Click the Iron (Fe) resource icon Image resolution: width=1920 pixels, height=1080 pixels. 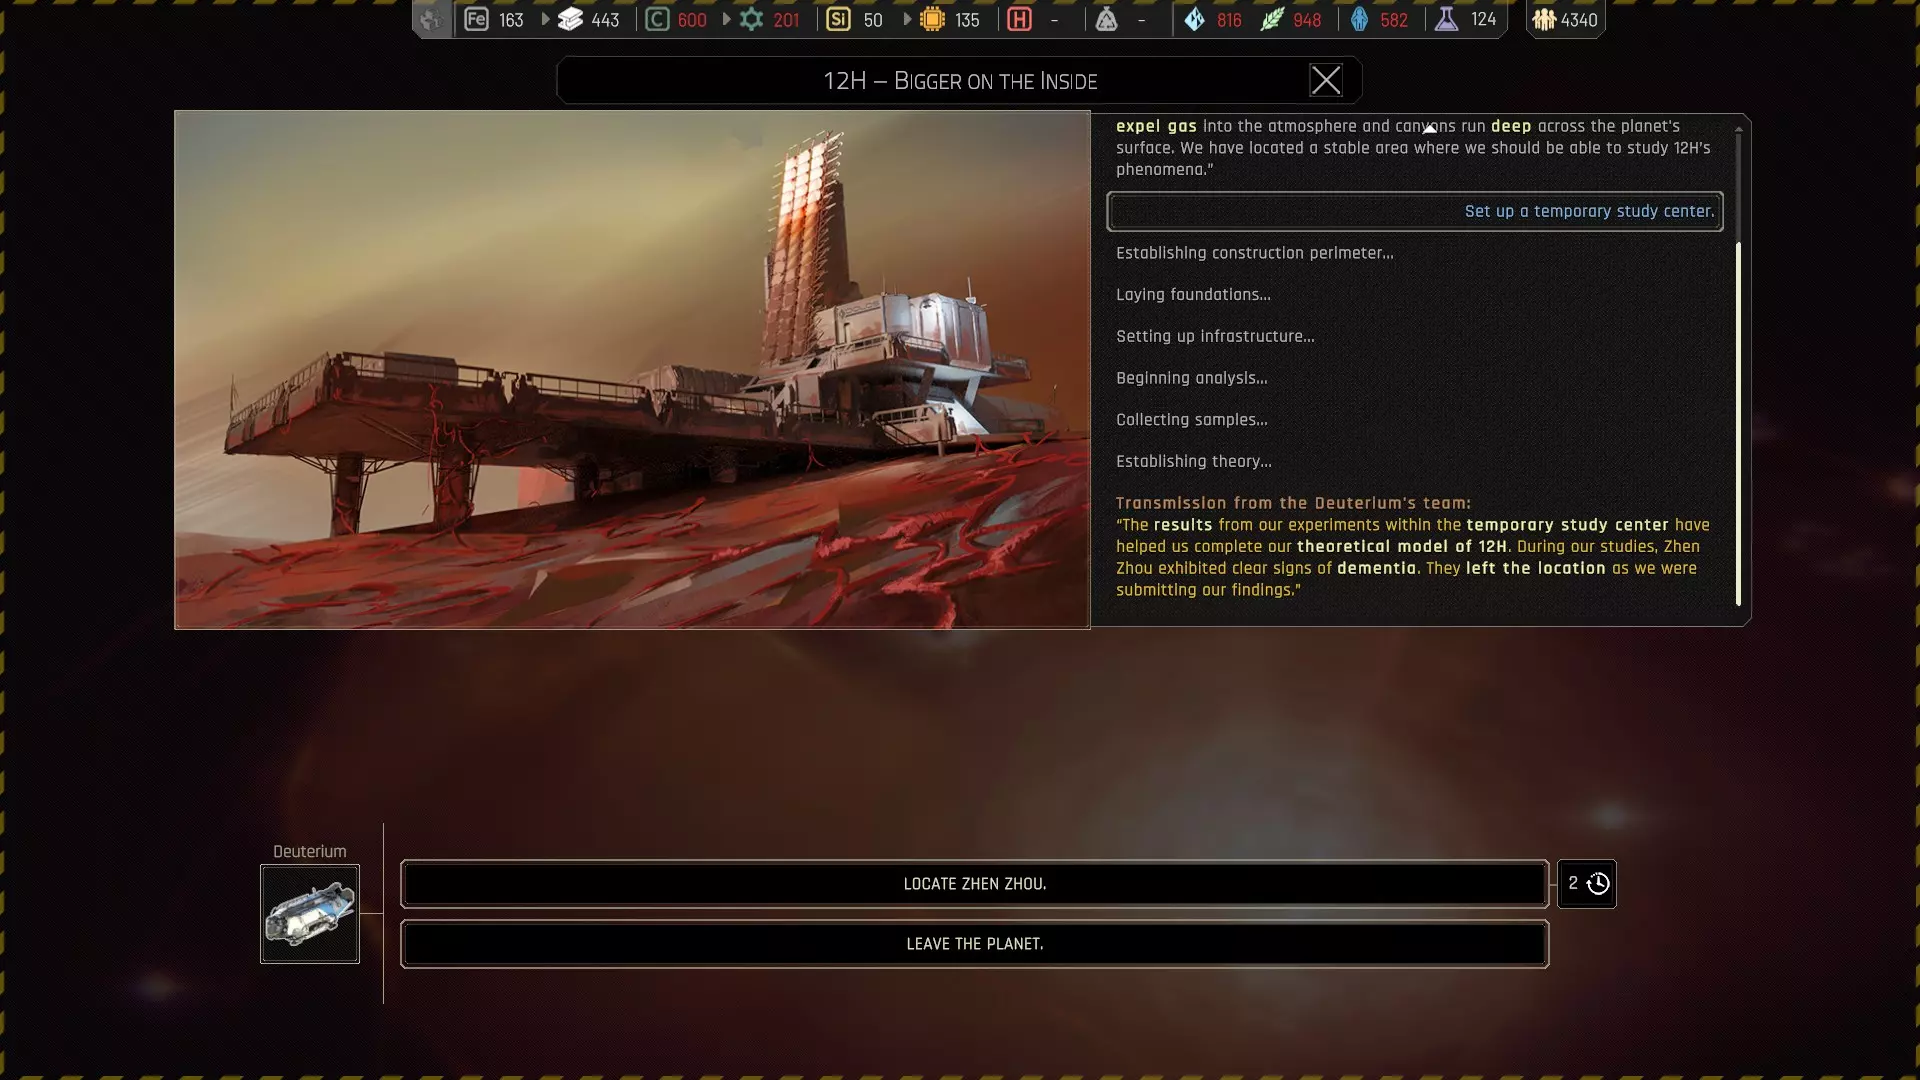click(477, 19)
